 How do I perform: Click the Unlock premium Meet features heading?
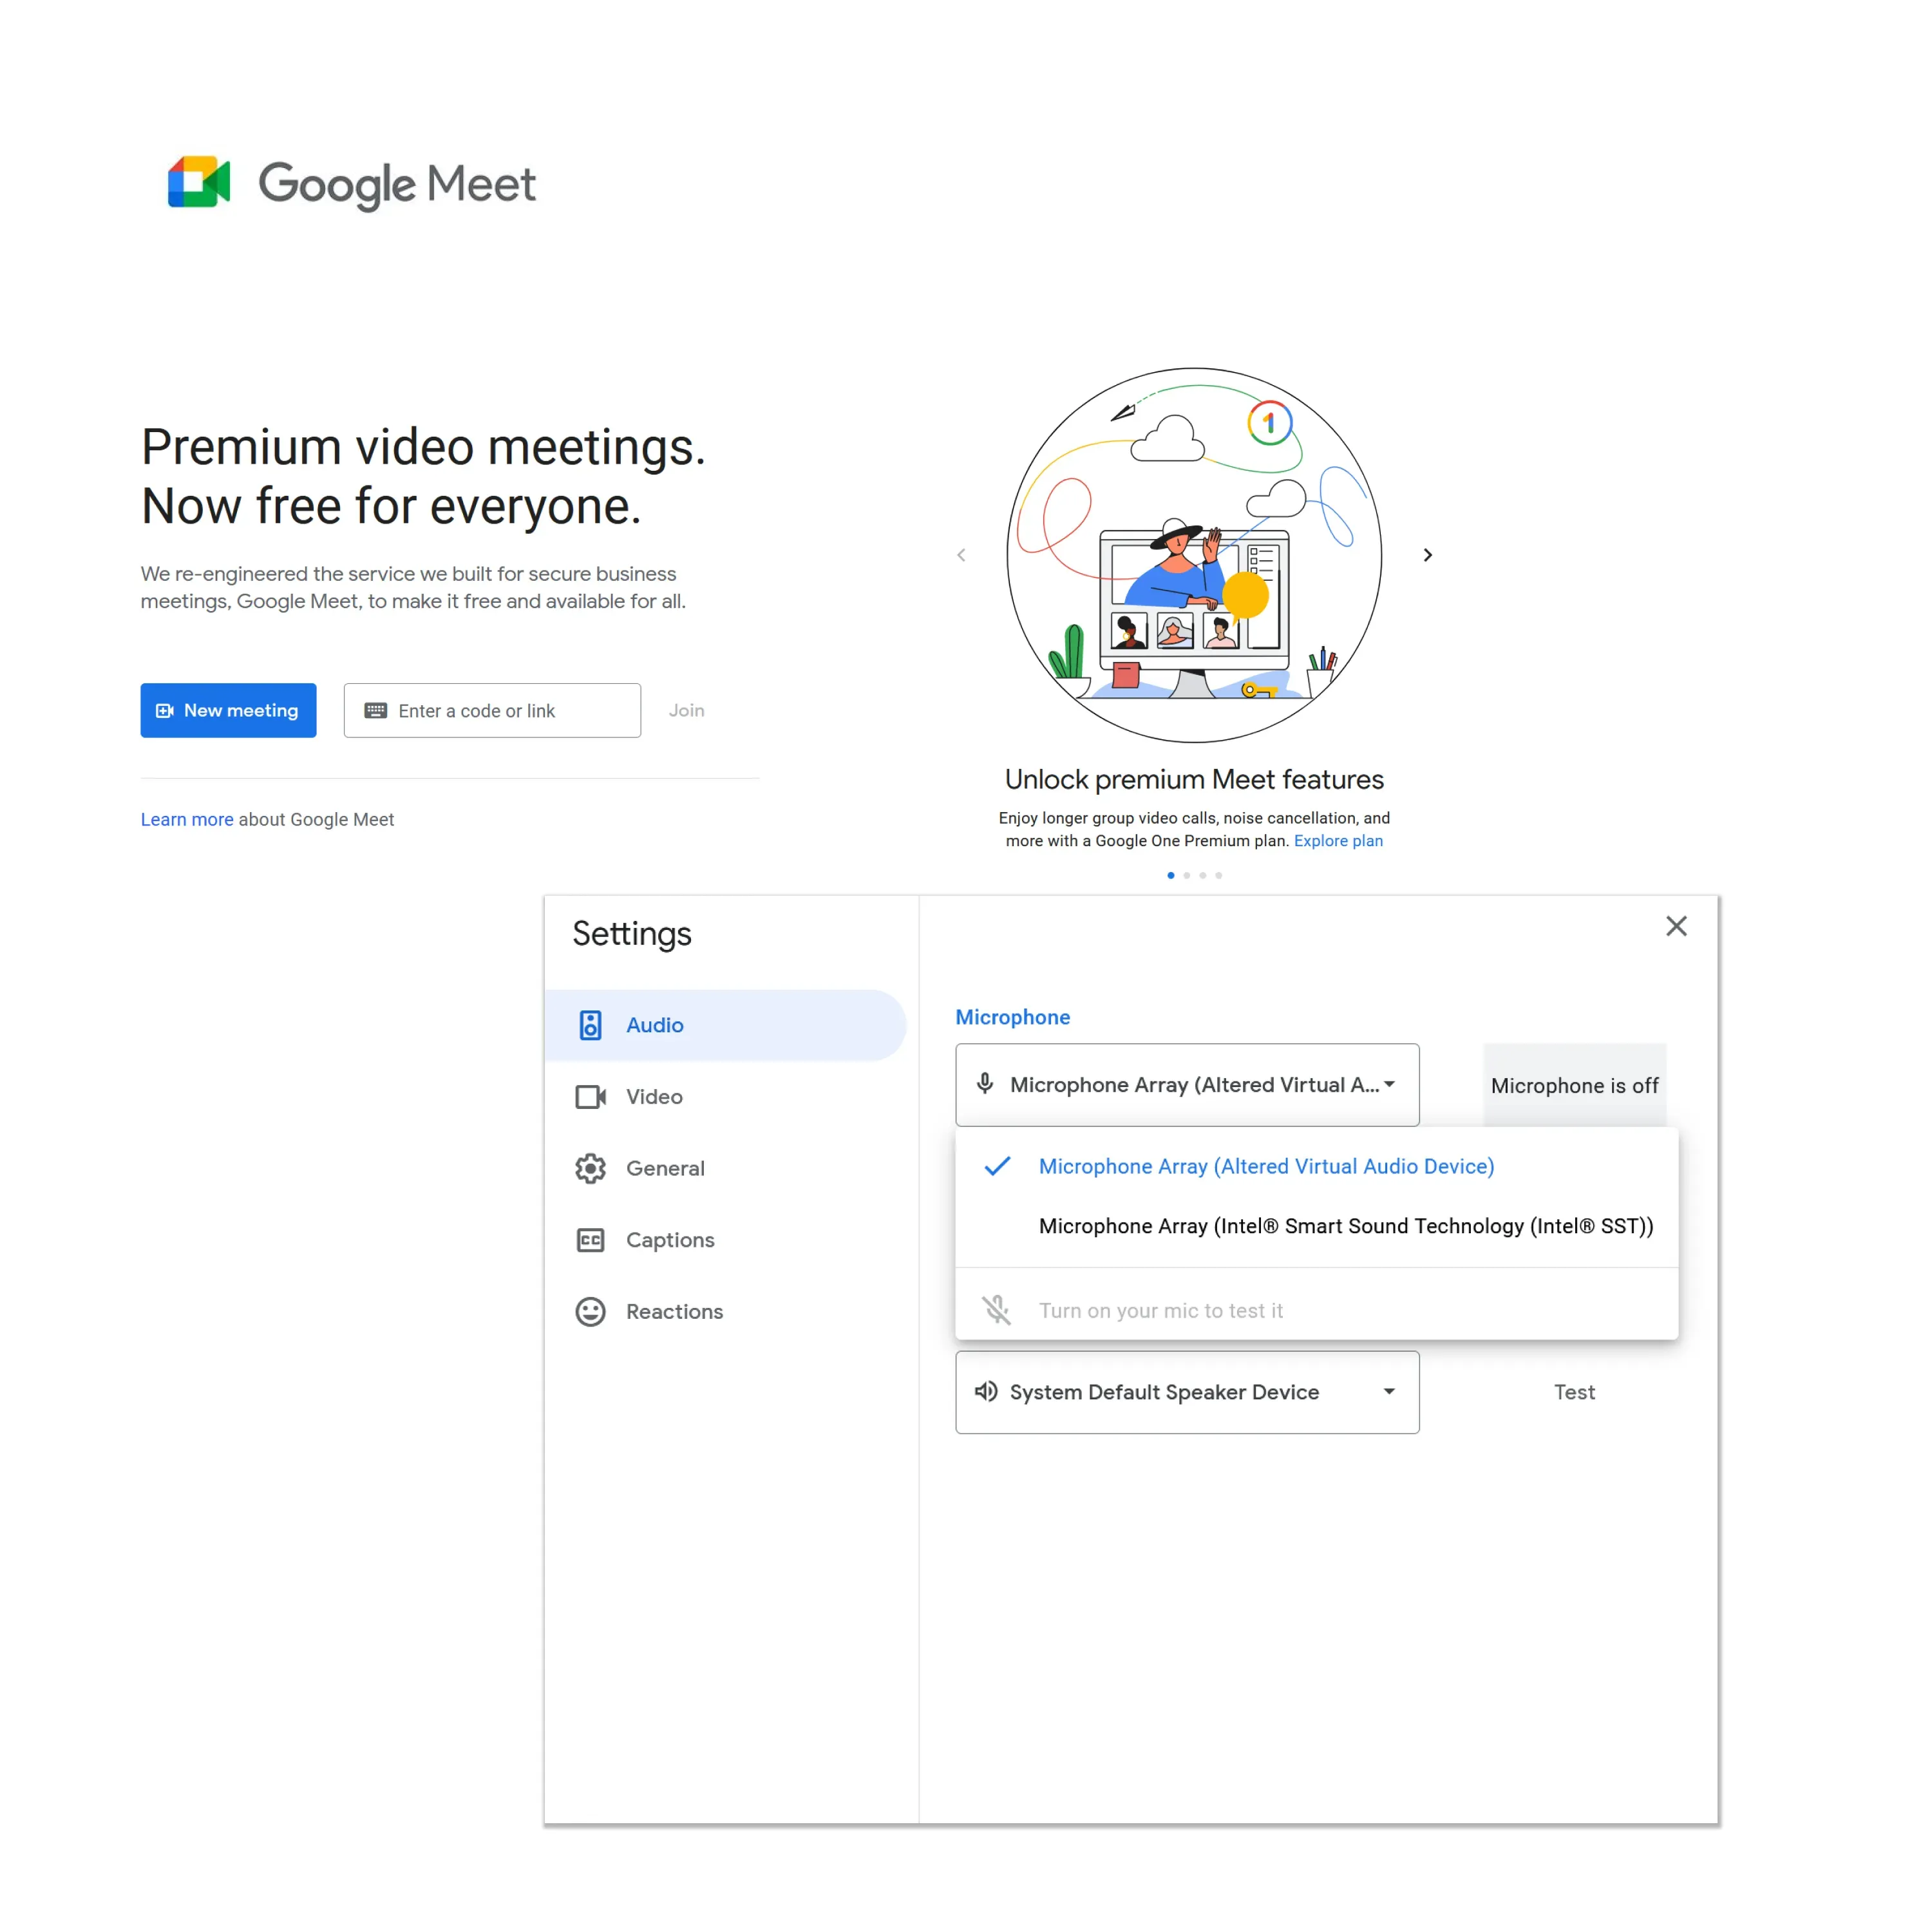(1194, 779)
